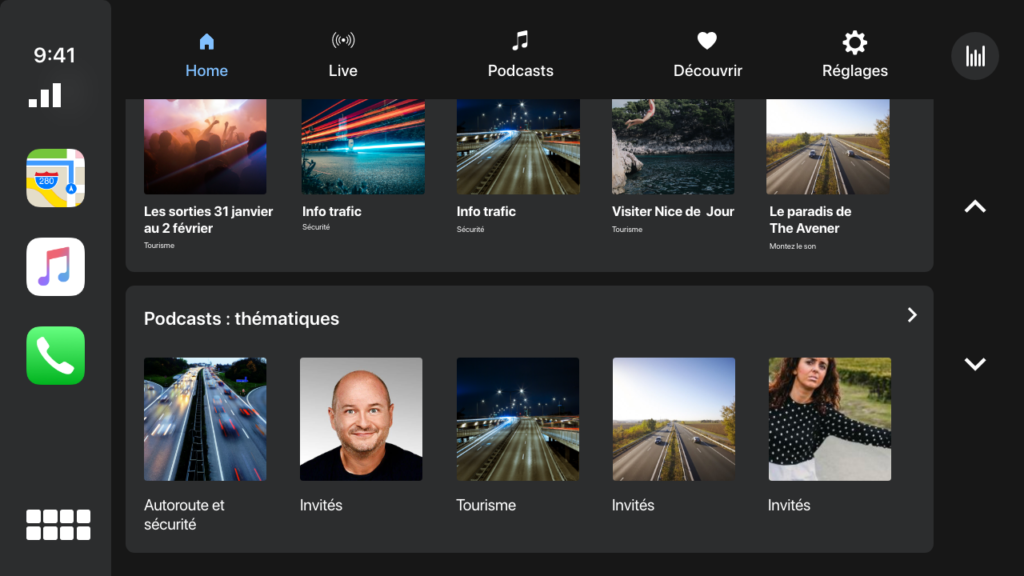Open Réglages settings gear
This screenshot has height=576, width=1024.
(x=854, y=56)
